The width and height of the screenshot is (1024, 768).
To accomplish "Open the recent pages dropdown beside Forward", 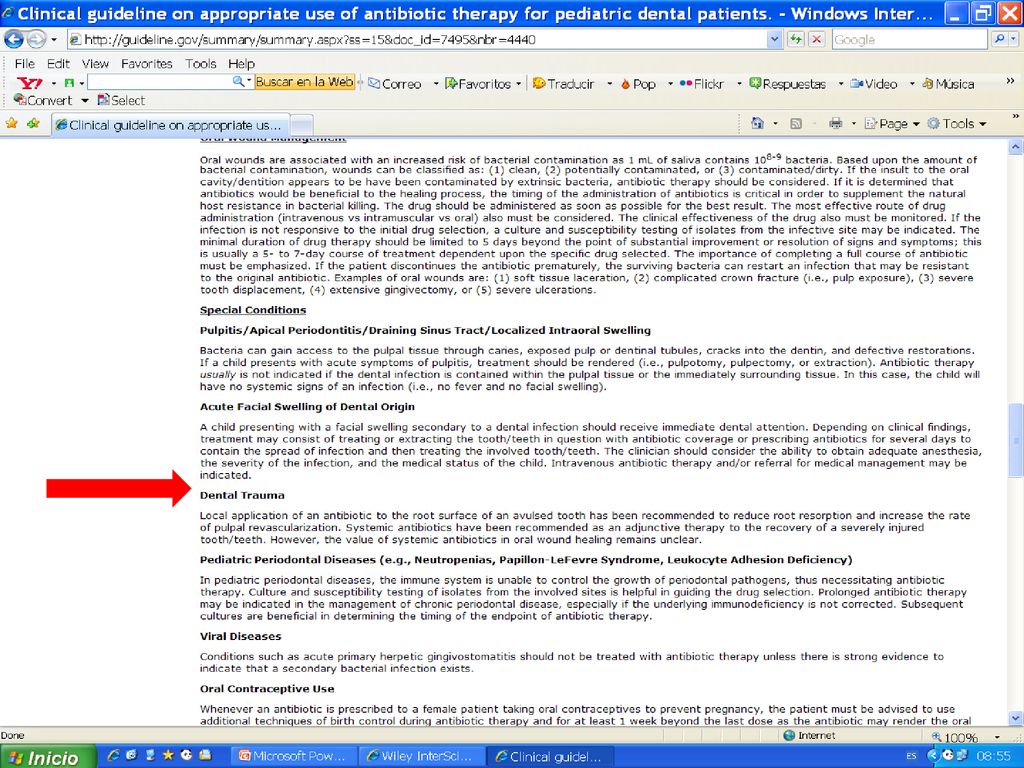I will coord(54,40).
